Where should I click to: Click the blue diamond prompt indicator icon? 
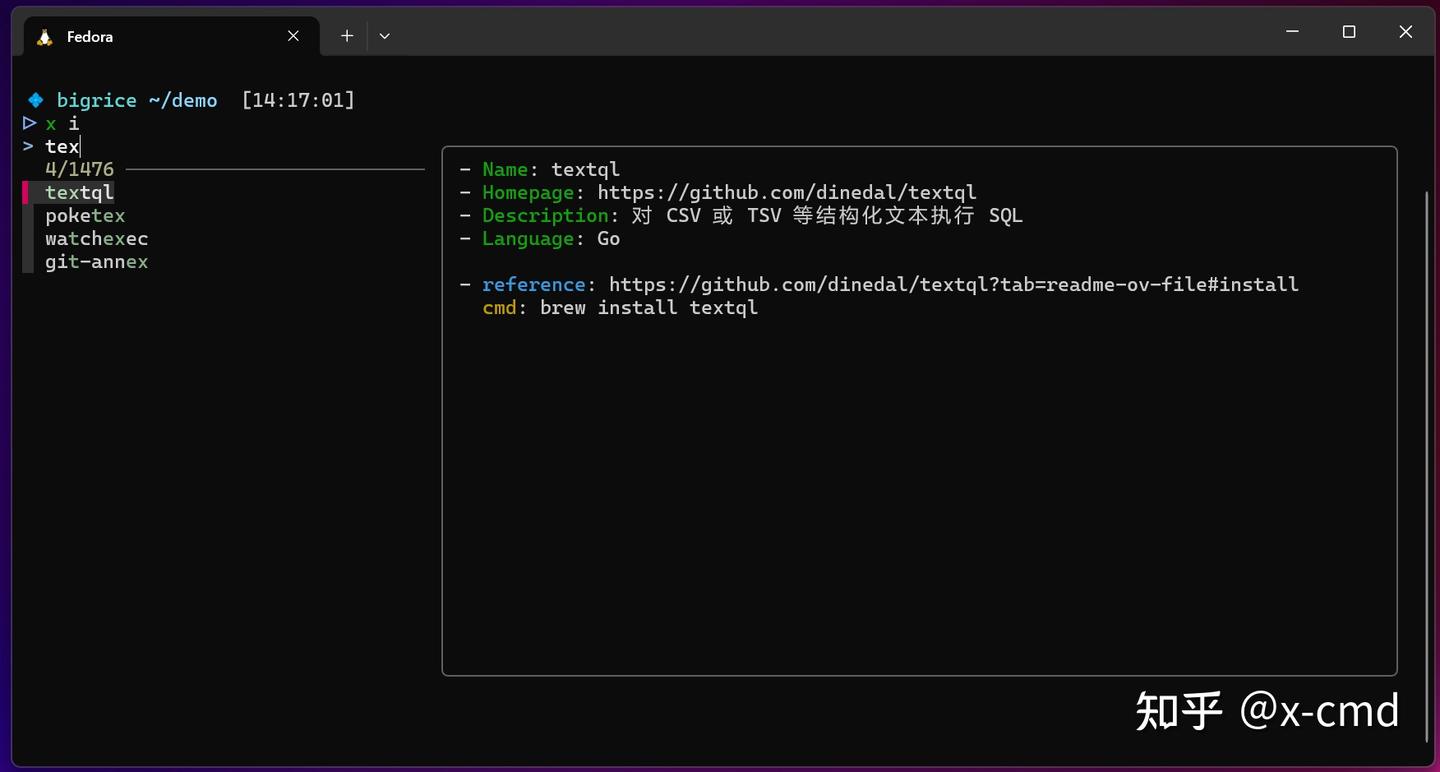[35, 99]
